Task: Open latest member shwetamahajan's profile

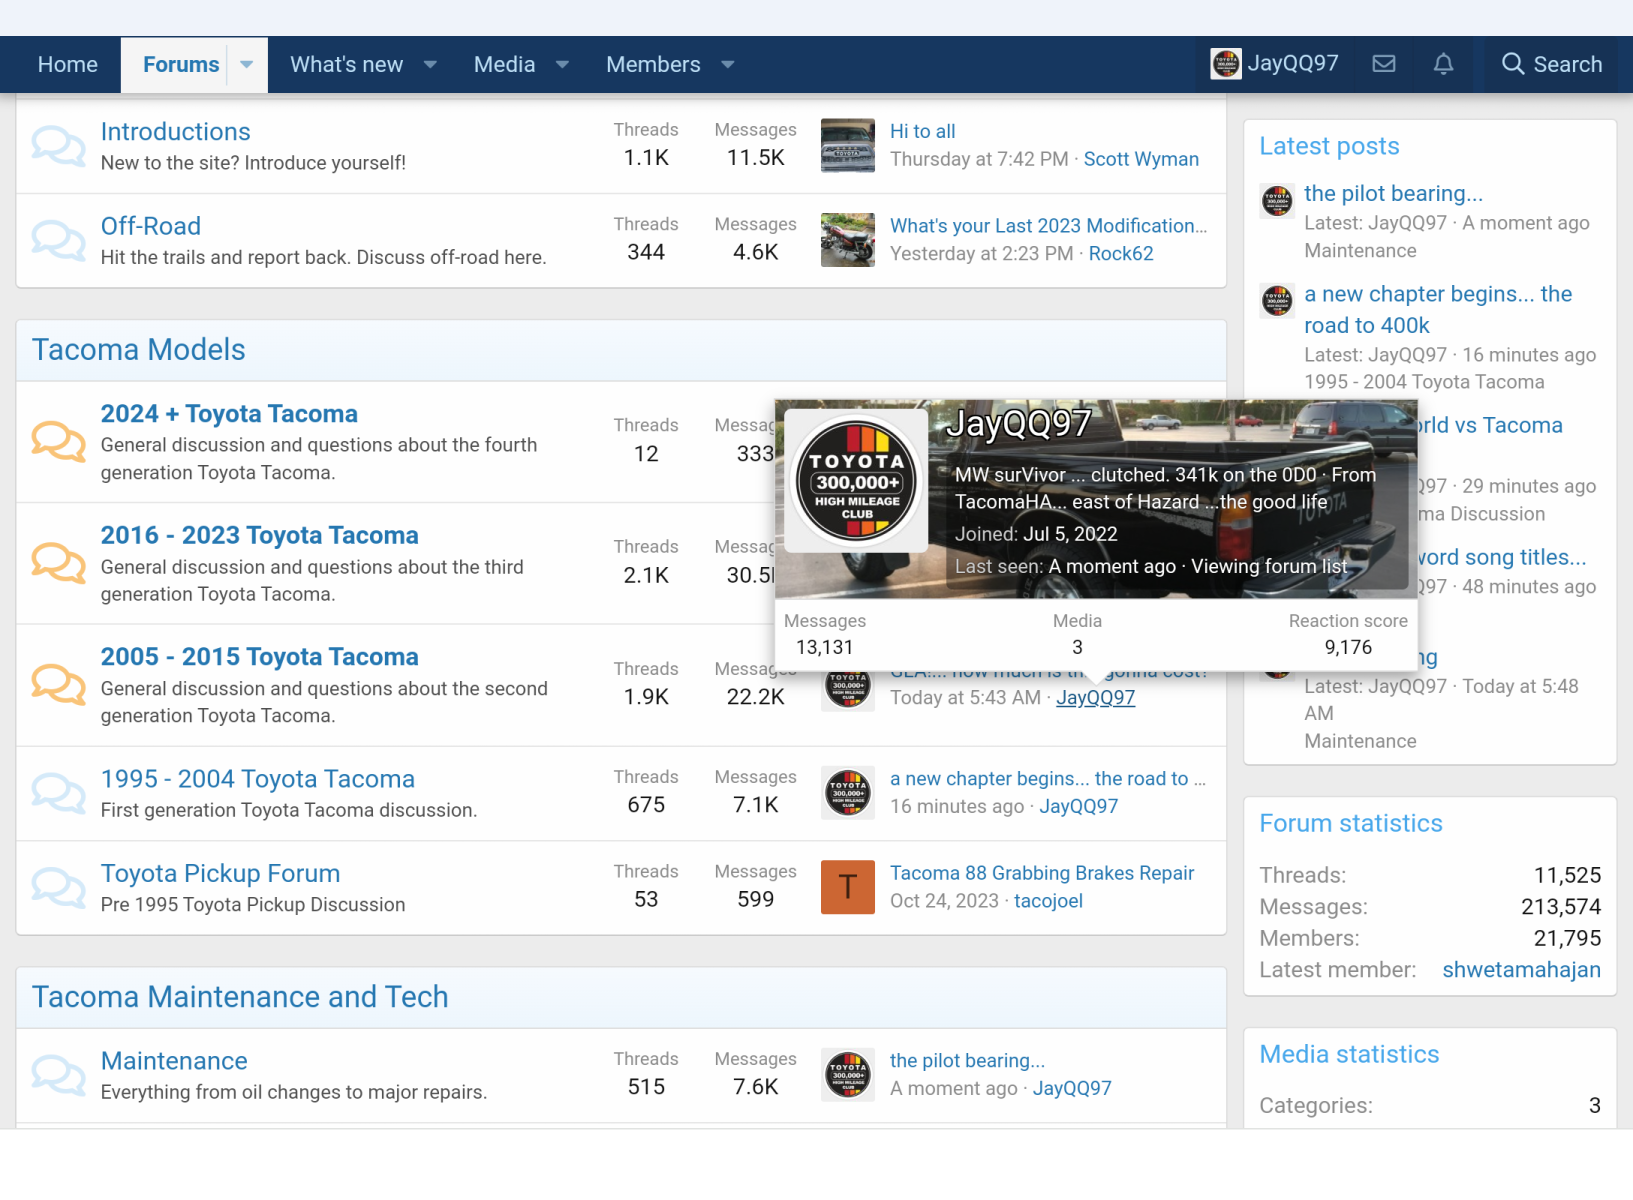Action: coord(1521,970)
